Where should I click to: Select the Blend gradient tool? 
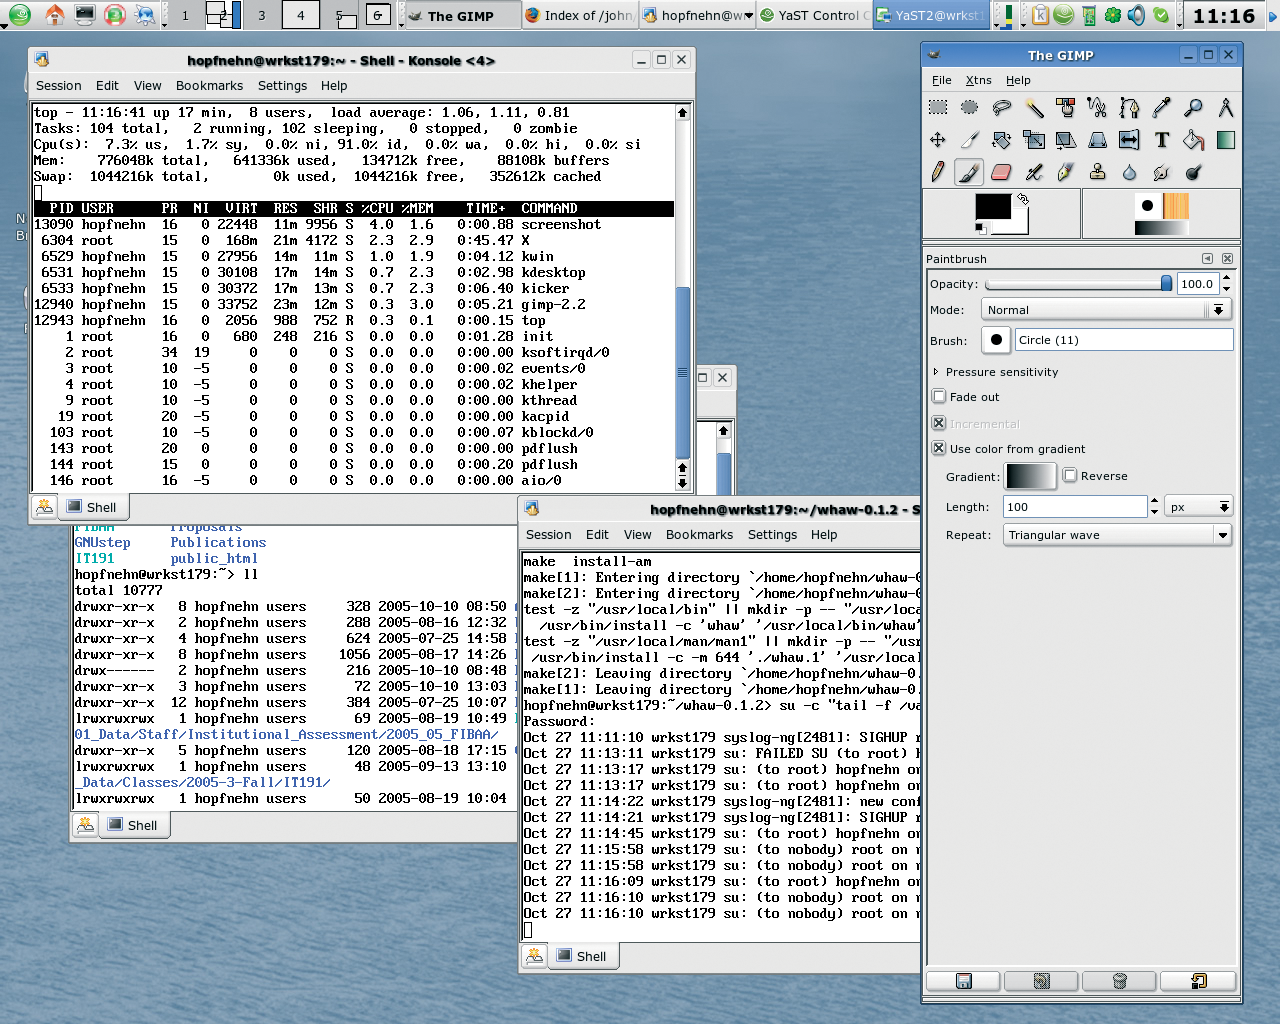click(1226, 140)
